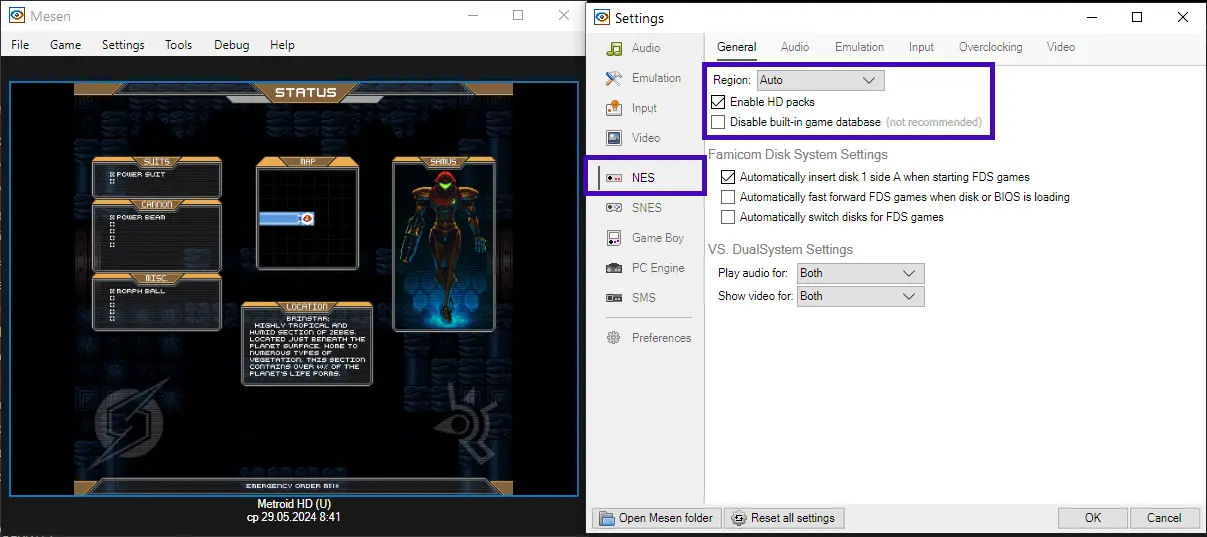Open the Input settings category icon
This screenshot has width=1207, height=537.
click(614, 108)
